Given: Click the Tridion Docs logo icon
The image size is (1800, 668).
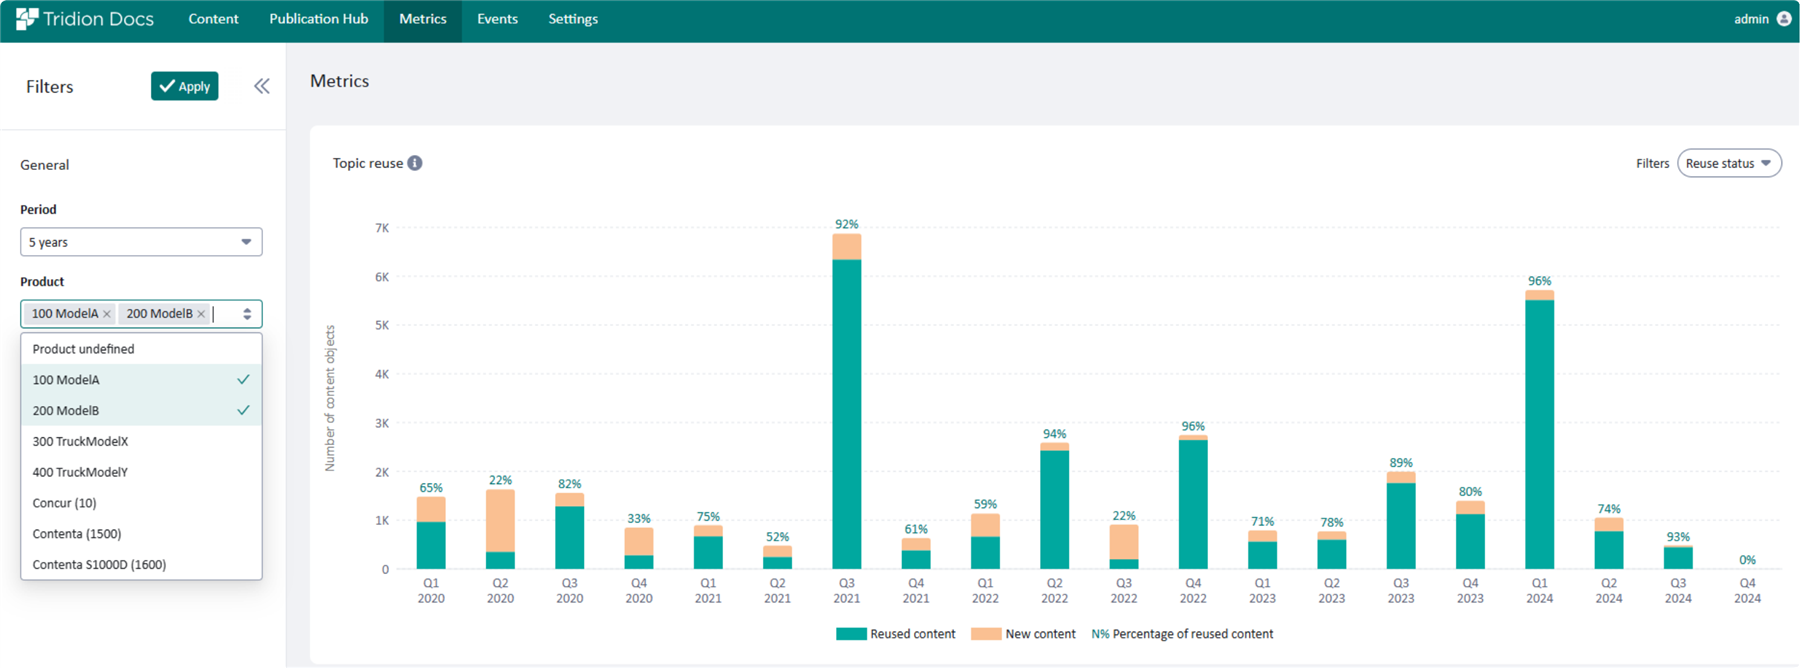Looking at the screenshot, I should (x=27, y=19).
